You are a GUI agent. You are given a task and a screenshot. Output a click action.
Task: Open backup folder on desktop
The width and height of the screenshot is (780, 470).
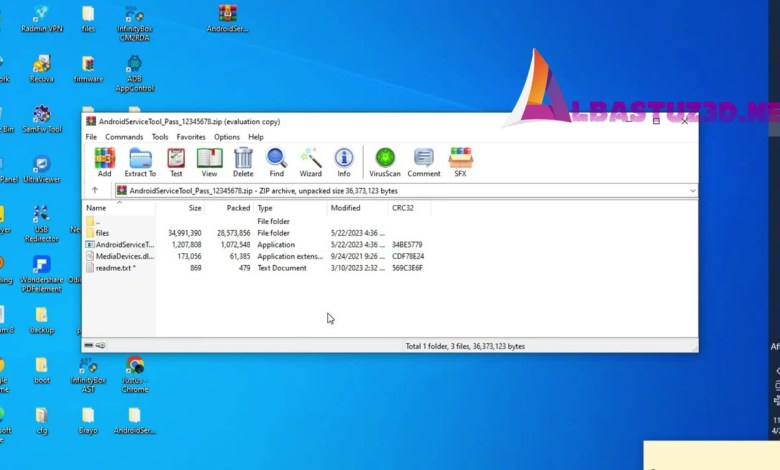42,320
